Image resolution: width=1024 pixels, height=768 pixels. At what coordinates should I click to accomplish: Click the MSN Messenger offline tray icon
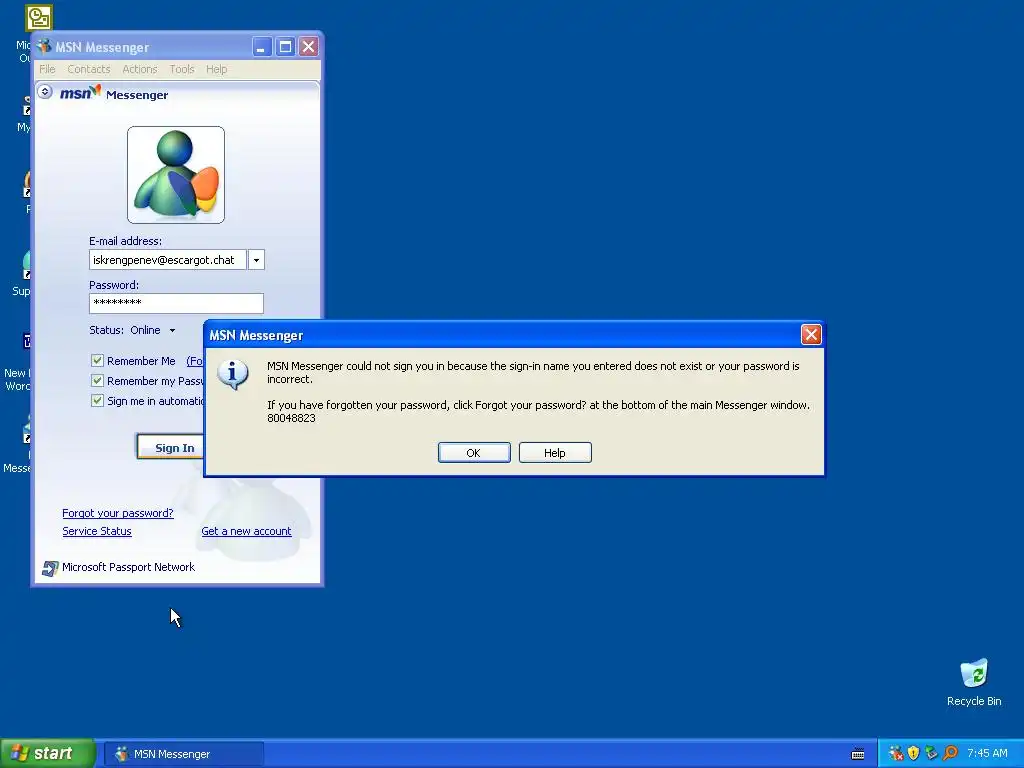tap(896, 754)
